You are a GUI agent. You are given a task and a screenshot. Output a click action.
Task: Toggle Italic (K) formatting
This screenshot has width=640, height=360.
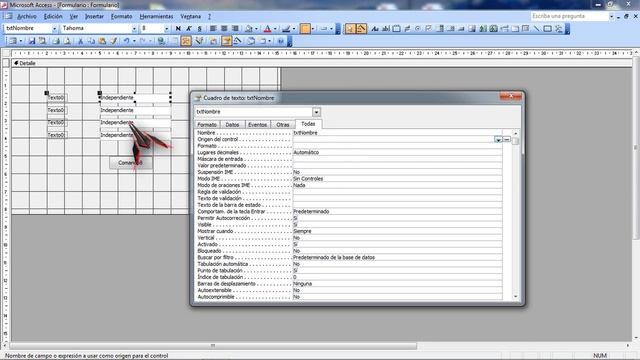coord(189,29)
